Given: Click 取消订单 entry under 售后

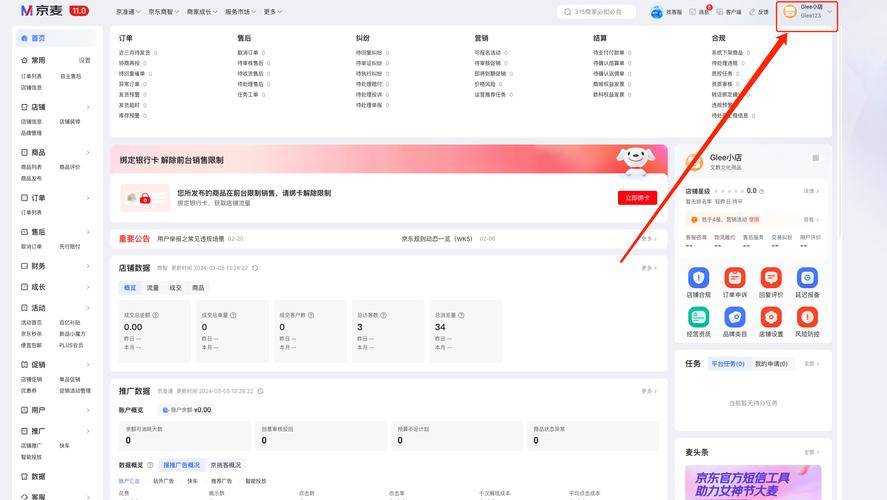Looking at the screenshot, I should point(251,53).
